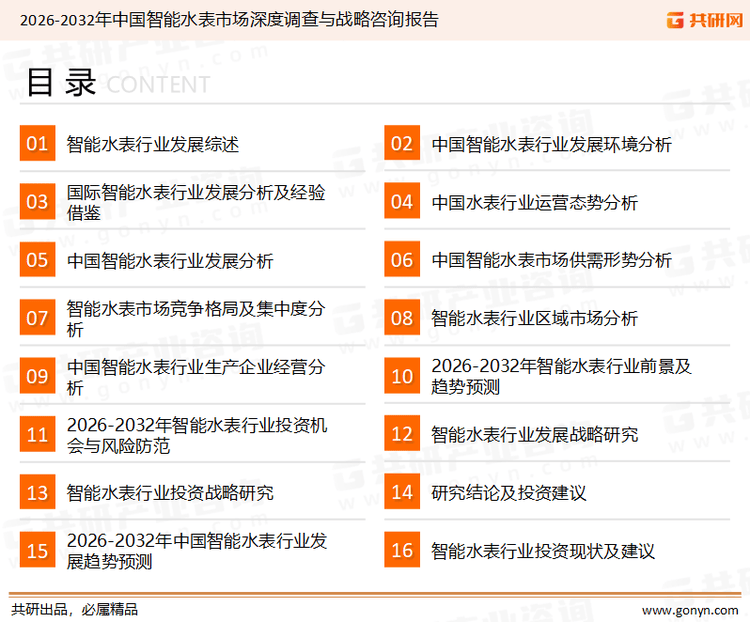750x622 pixels.
Task: Click the www.gonyn.com website link
Action: coord(689,609)
